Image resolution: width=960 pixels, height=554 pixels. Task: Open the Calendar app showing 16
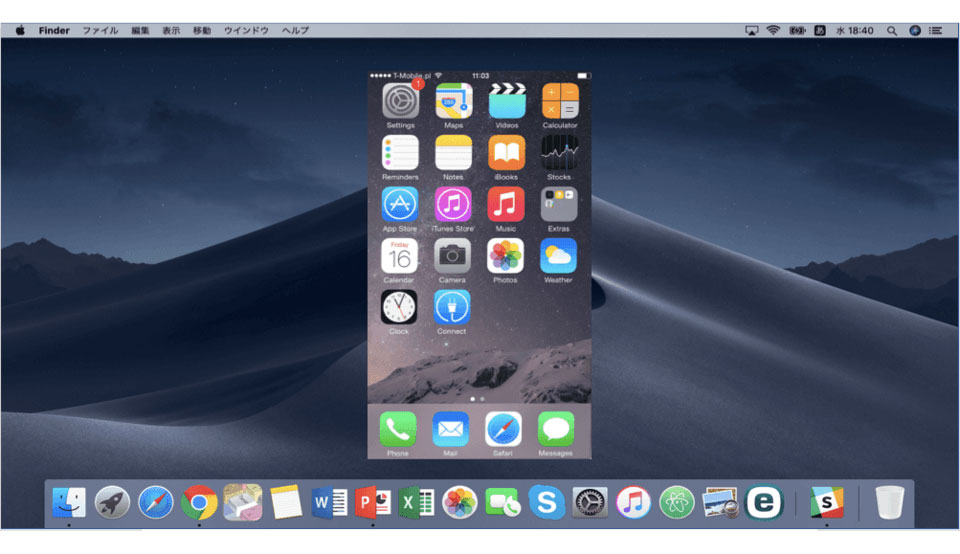[x=399, y=256]
